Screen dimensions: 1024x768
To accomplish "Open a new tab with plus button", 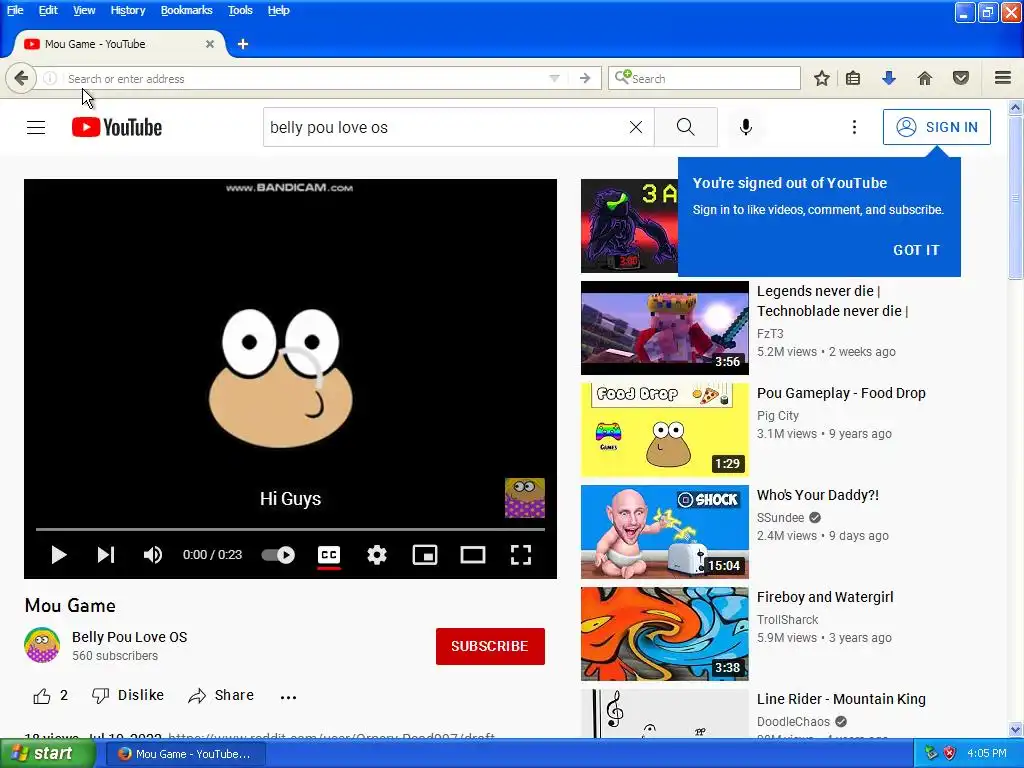I will (x=243, y=44).
